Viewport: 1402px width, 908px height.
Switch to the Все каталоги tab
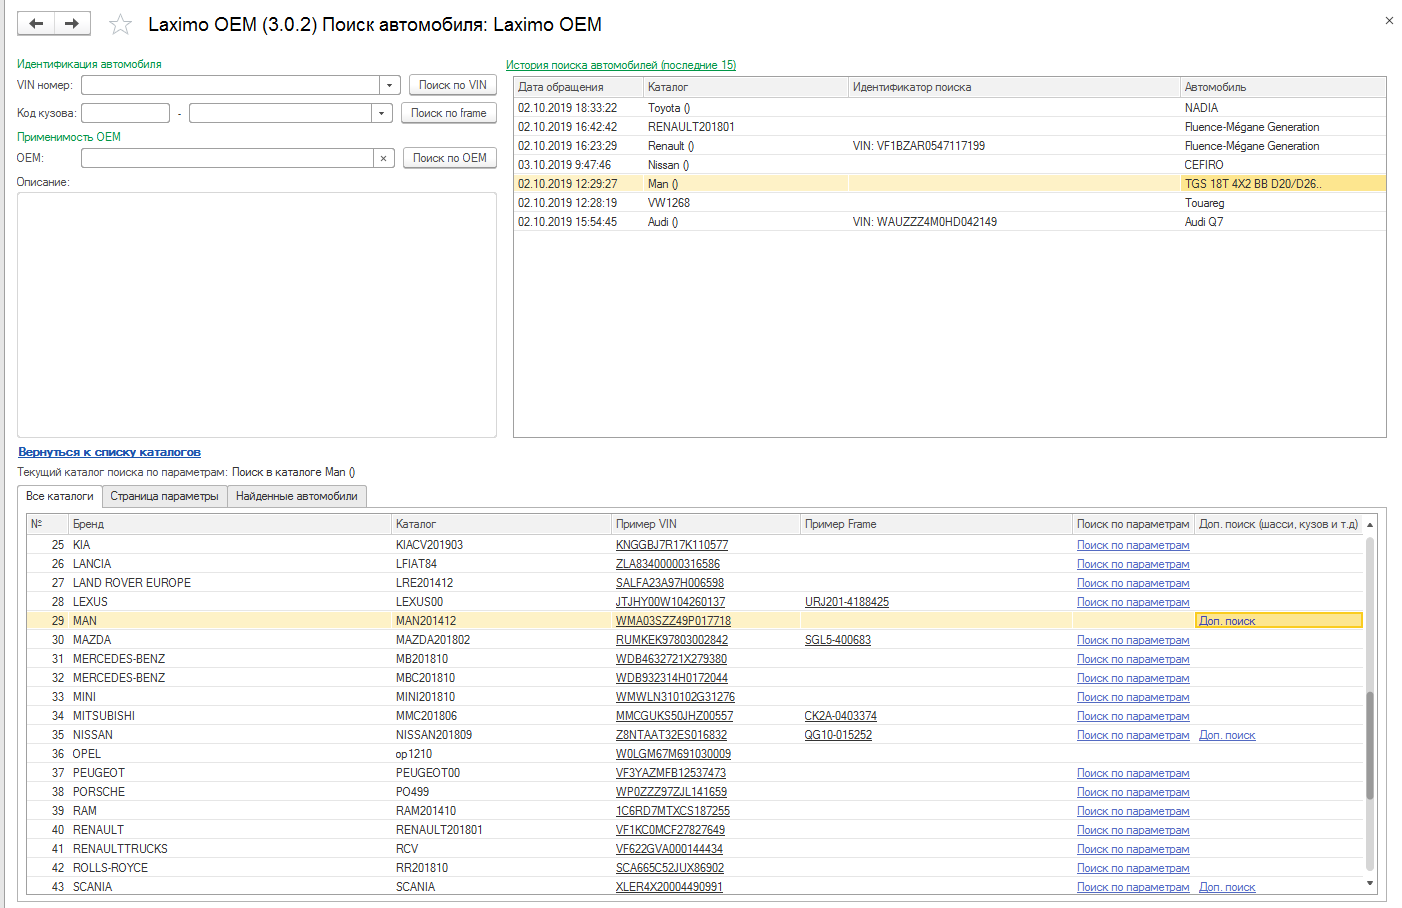60,496
